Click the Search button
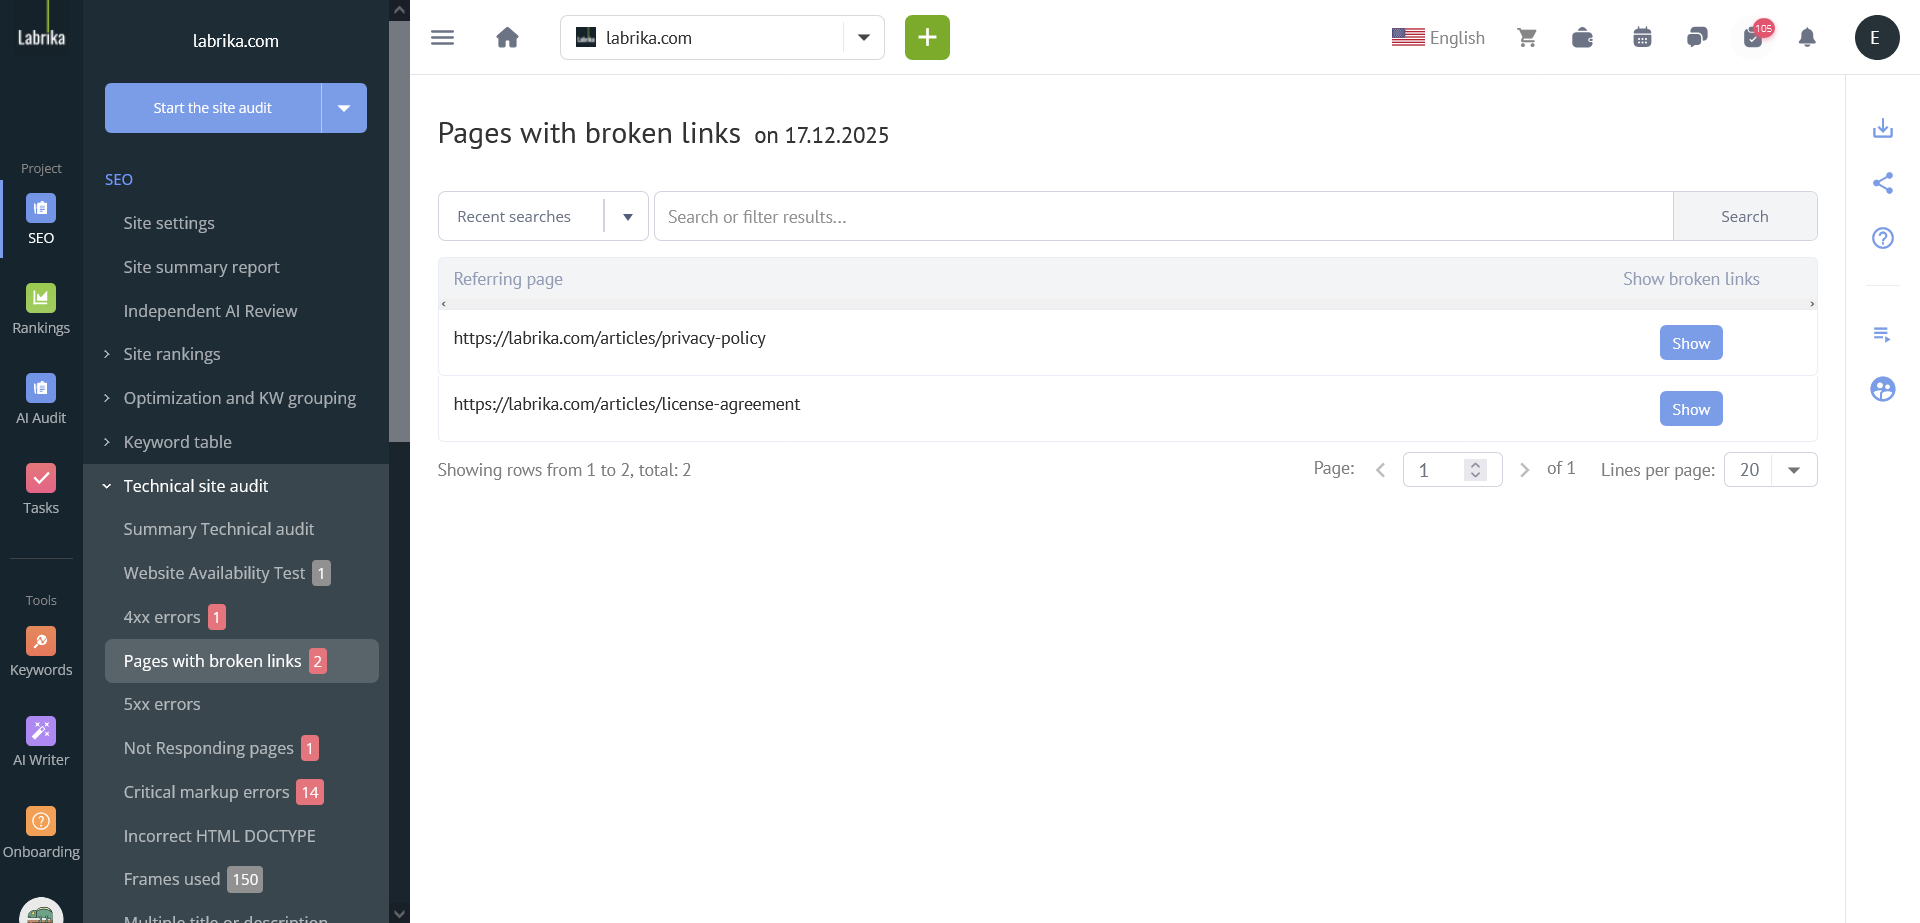This screenshot has width=1920, height=923. [x=1744, y=216]
